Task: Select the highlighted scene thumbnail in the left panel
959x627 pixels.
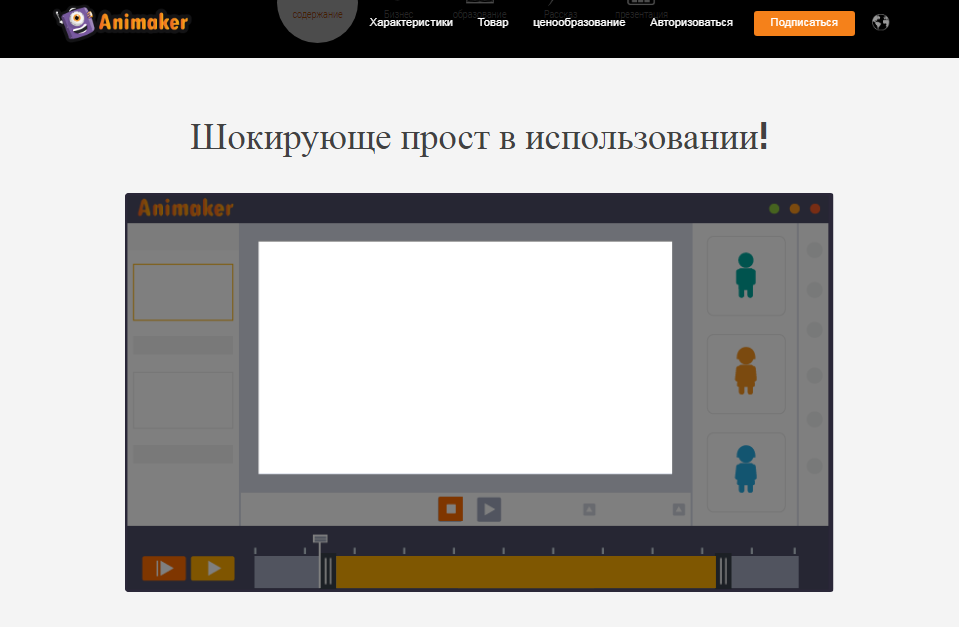Action: click(183, 292)
